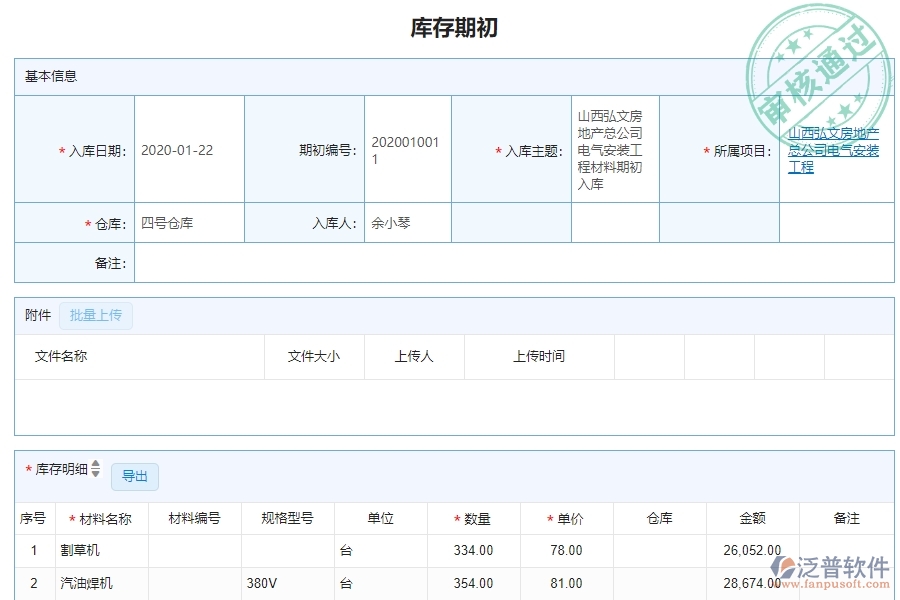Click the 导出 export button
Viewport: 900px width, 600px height.
(x=134, y=477)
